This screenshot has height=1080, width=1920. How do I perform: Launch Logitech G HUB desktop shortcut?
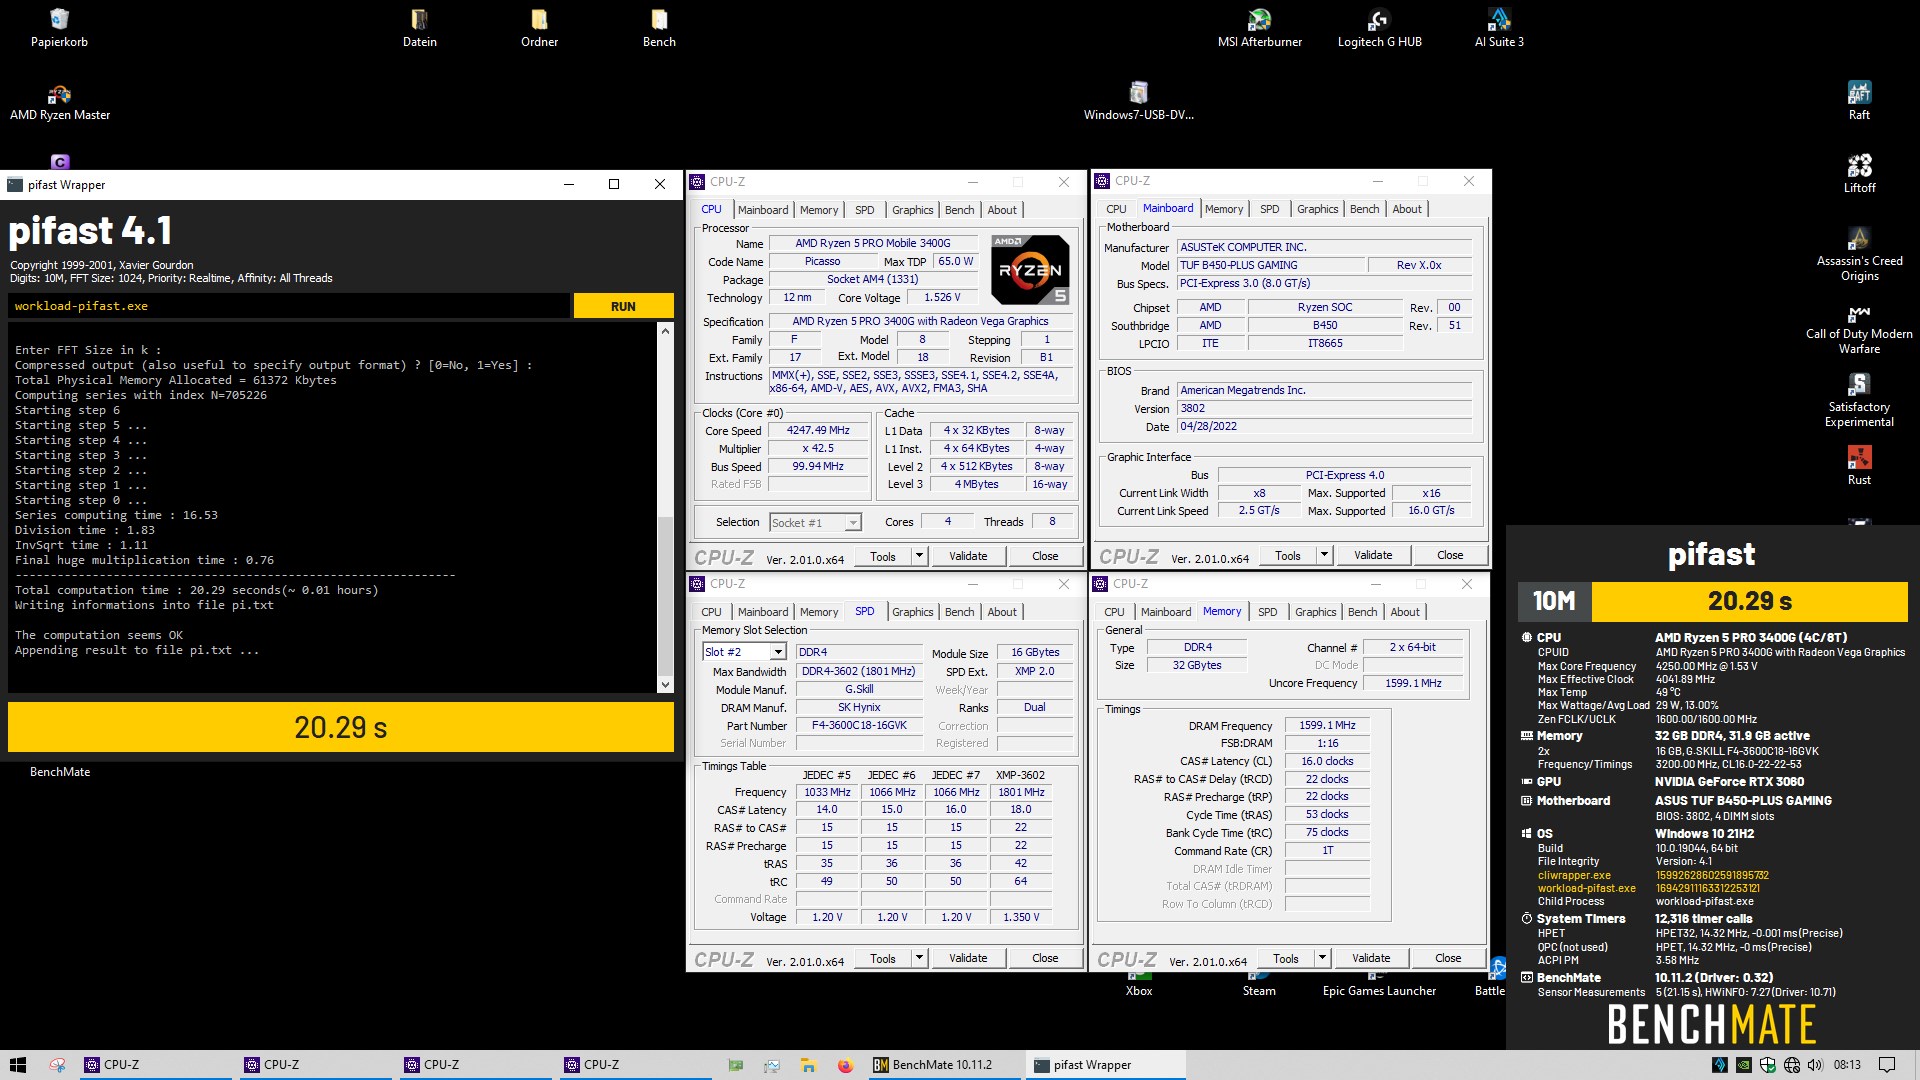(x=1379, y=27)
